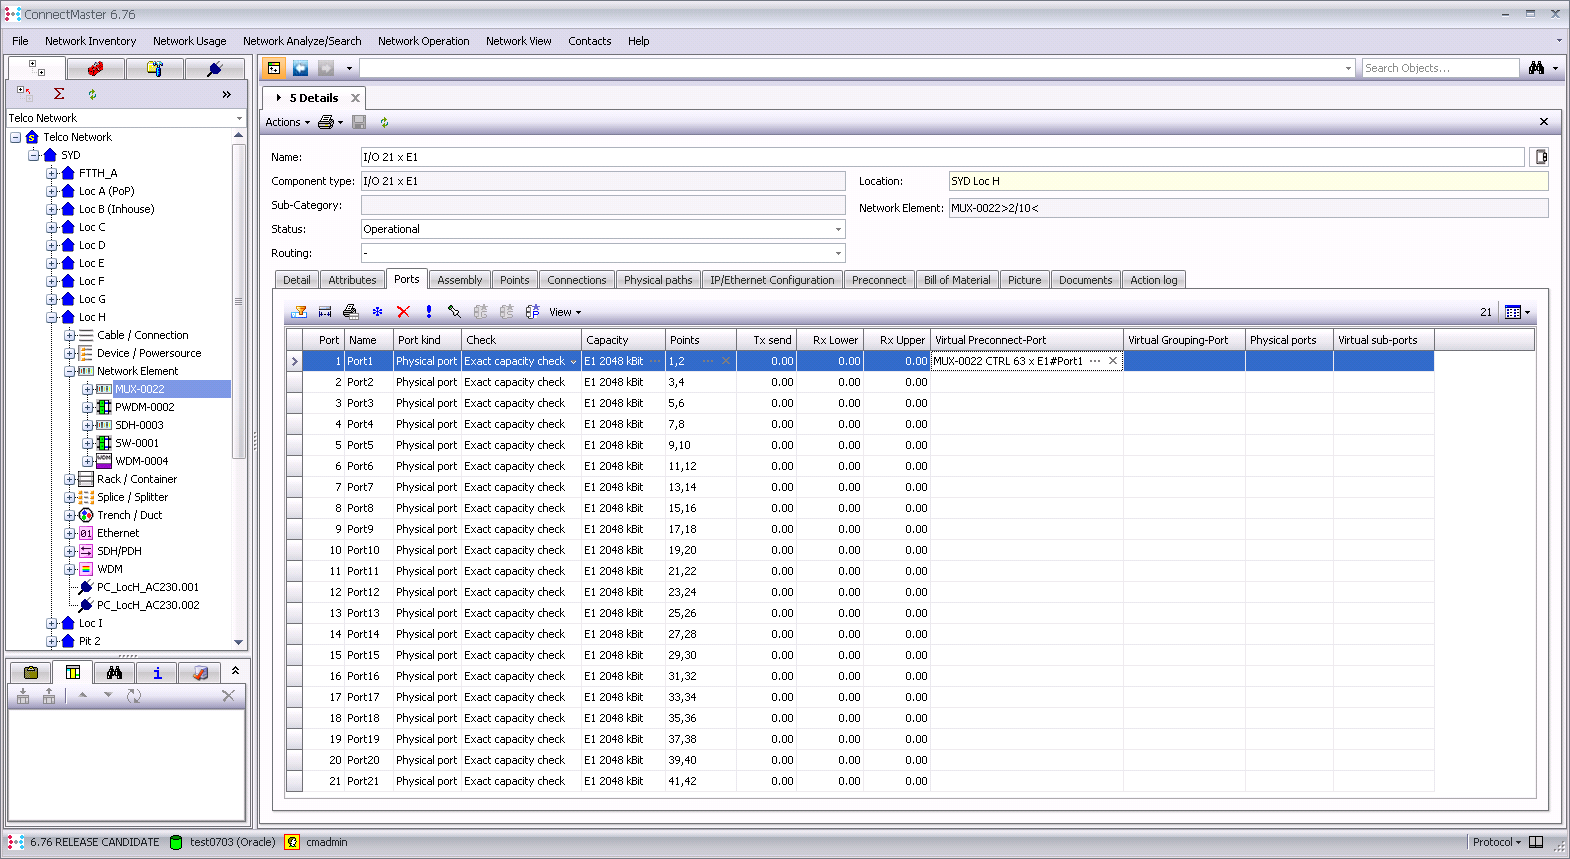Open the Status dropdown showing Operational
The image size is (1570, 859).
[838, 229]
